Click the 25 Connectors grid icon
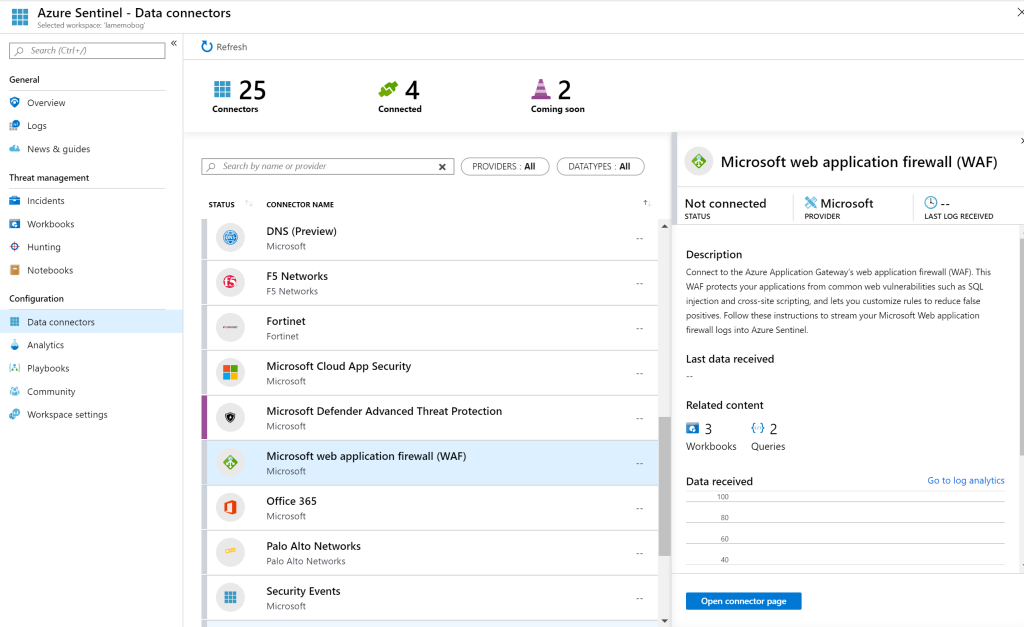1024x627 pixels. pyautogui.click(x=222, y=89)
